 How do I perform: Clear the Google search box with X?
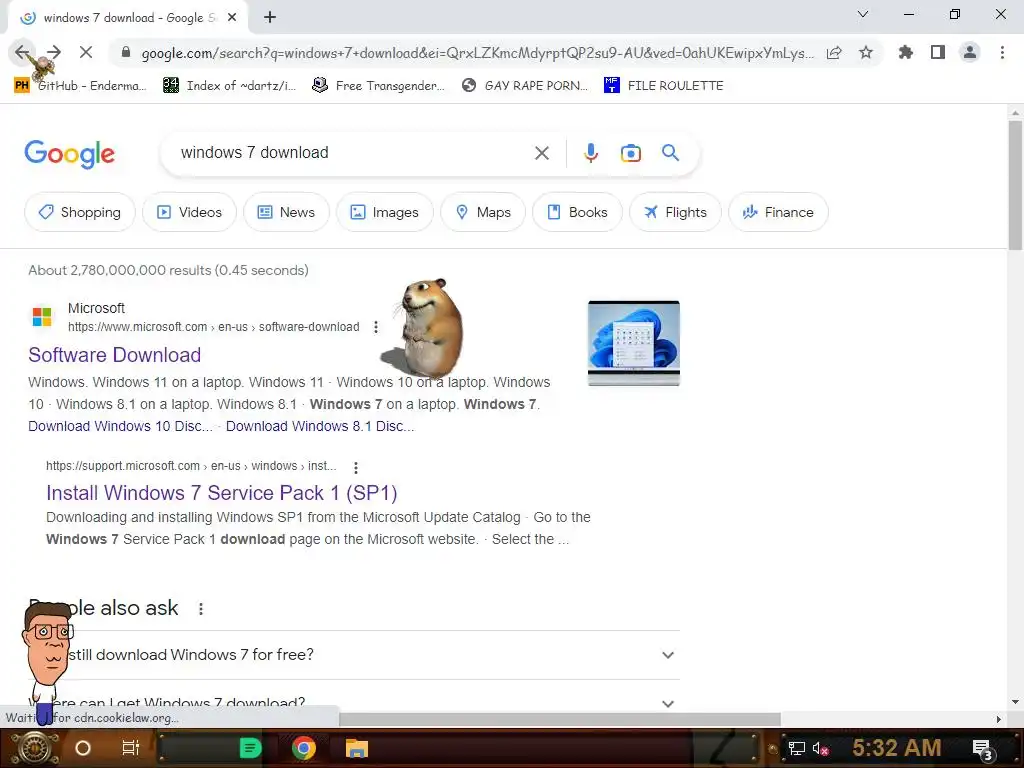pyautogui.click(x=542, y=153)
